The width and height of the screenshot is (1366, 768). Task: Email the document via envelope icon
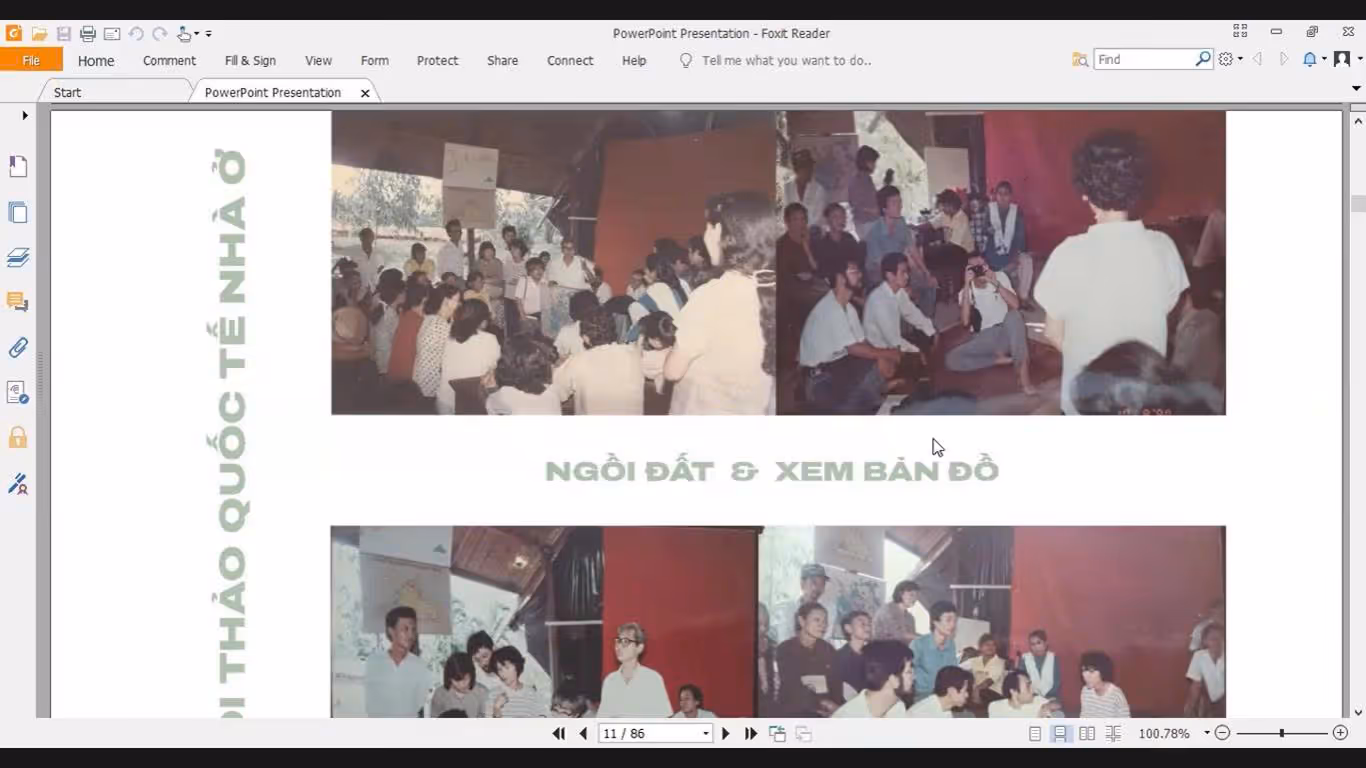tap(112, 34)
